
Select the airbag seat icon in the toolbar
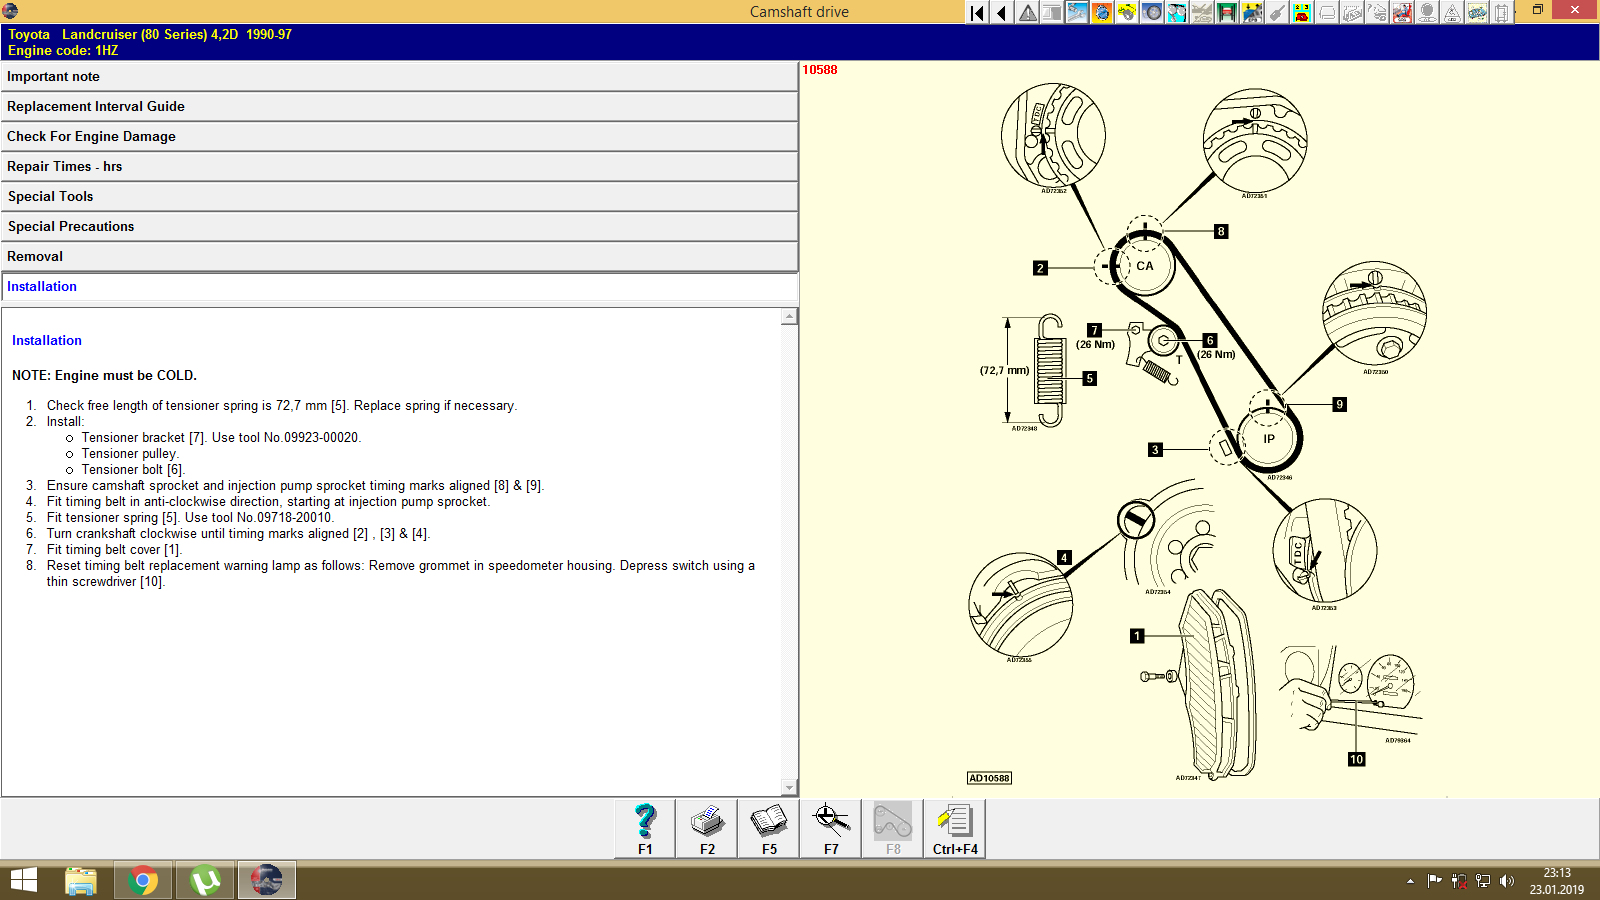[x=1402, y=12]
